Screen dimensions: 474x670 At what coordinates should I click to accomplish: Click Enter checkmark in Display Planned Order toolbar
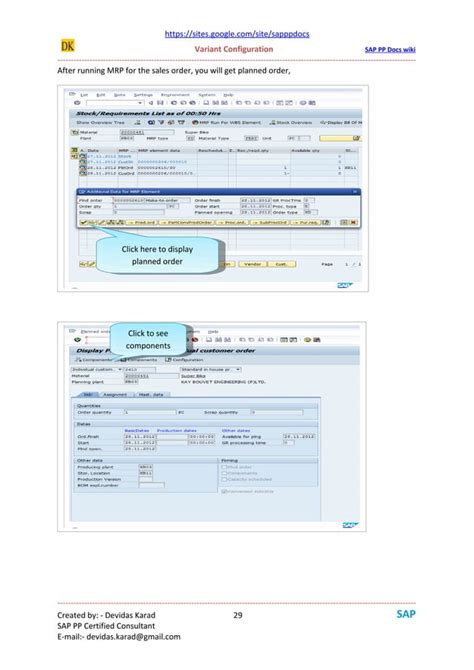(x=77, y=340)
